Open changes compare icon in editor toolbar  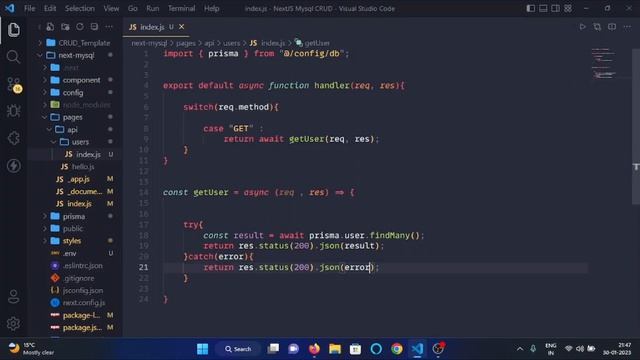click(597, 27)
